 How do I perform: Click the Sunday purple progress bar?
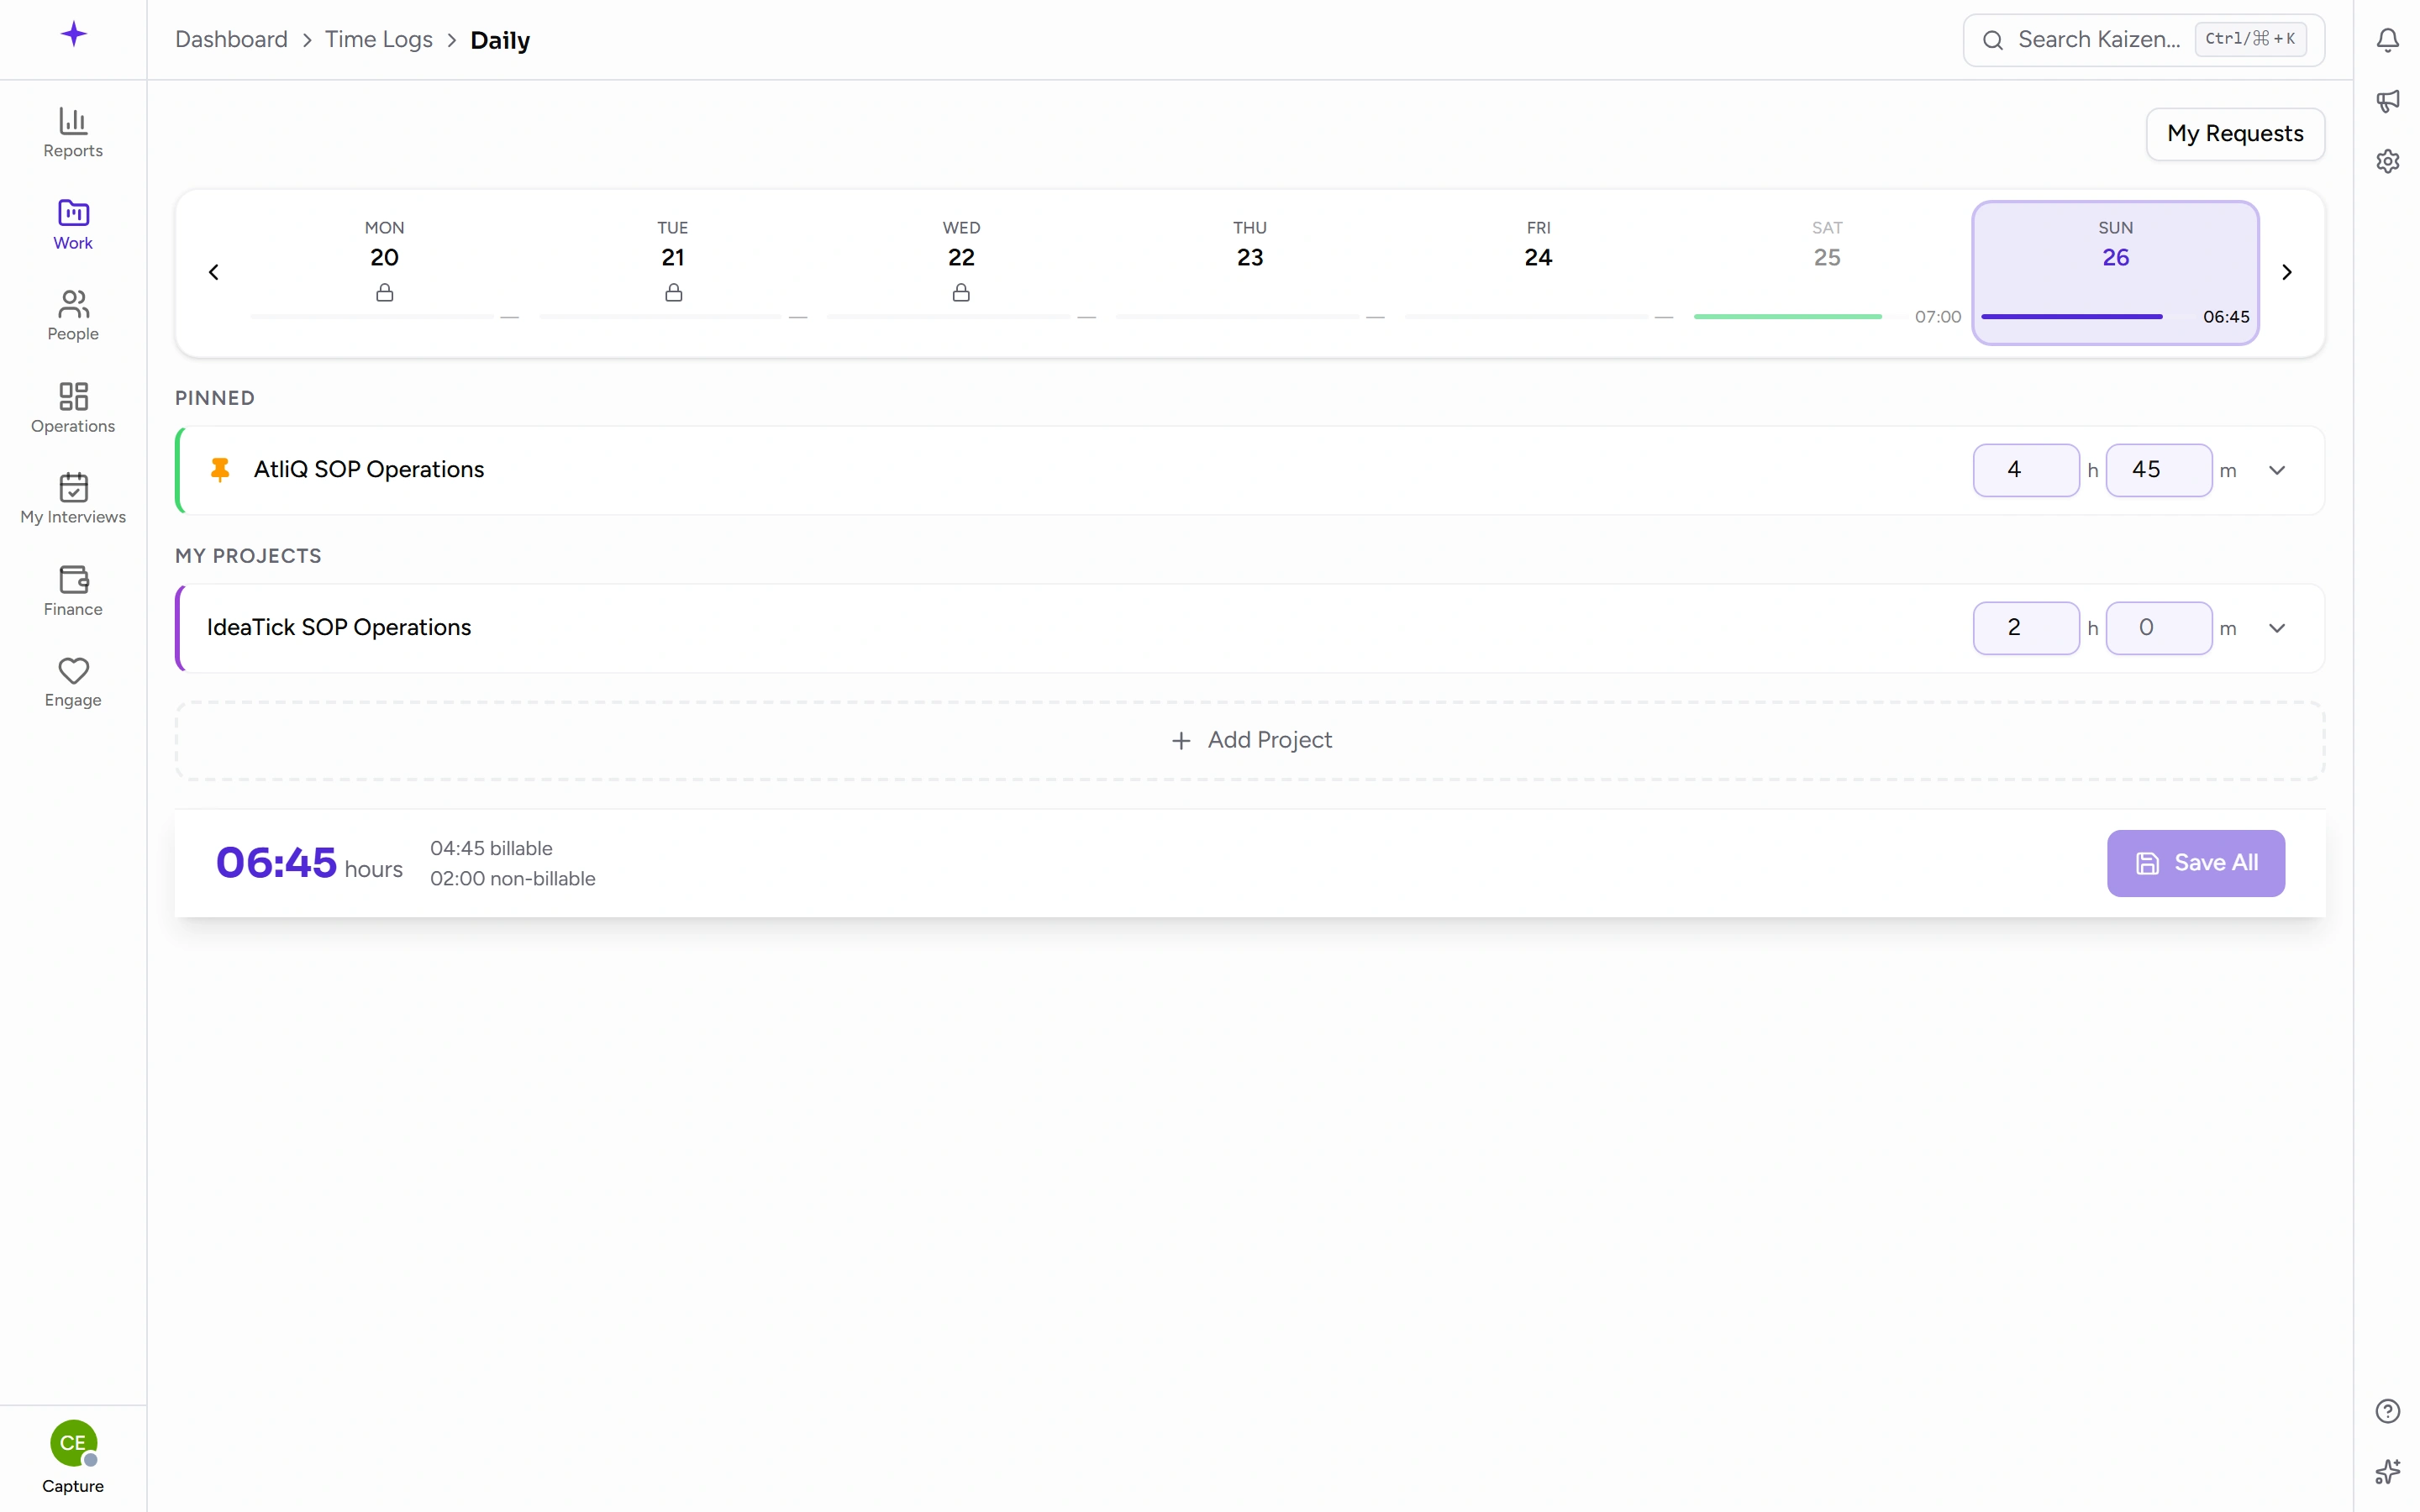click(x=2071, y=317)
